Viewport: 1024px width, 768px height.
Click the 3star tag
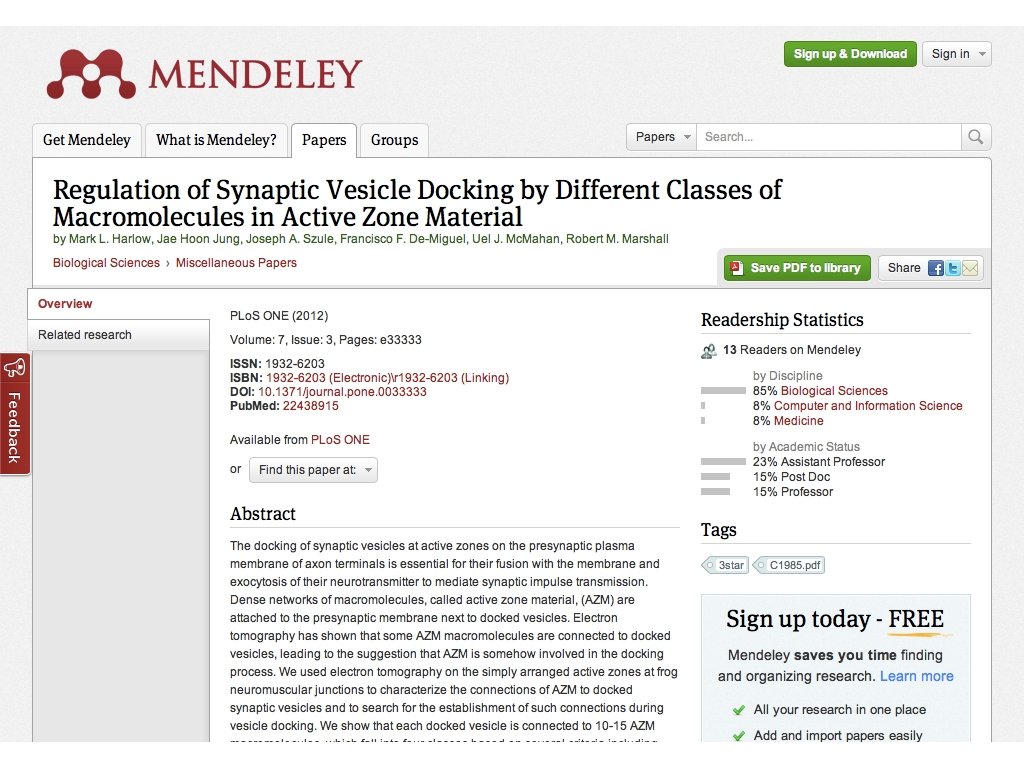726,565
